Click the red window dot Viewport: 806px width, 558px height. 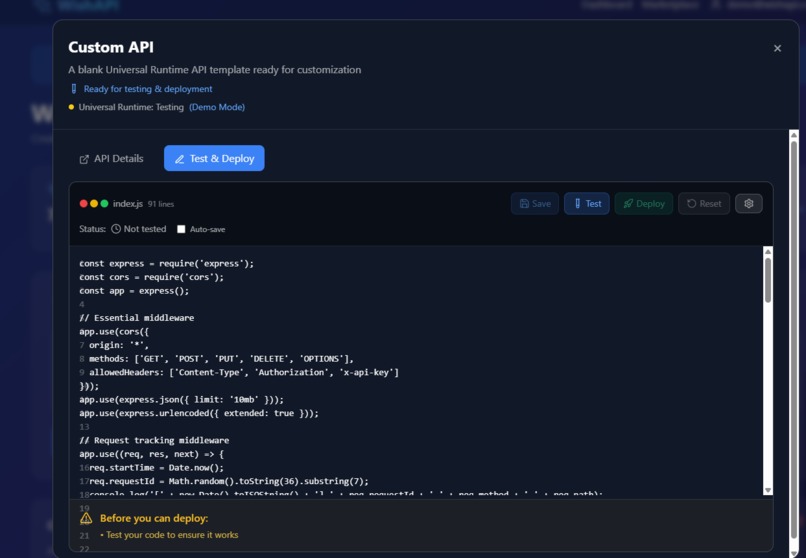[83, 203]
